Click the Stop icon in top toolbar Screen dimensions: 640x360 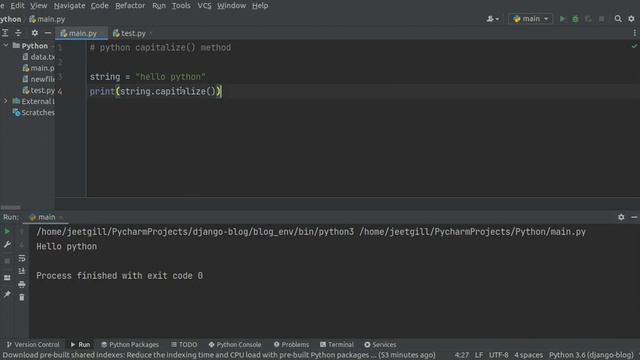pos(601,19)
